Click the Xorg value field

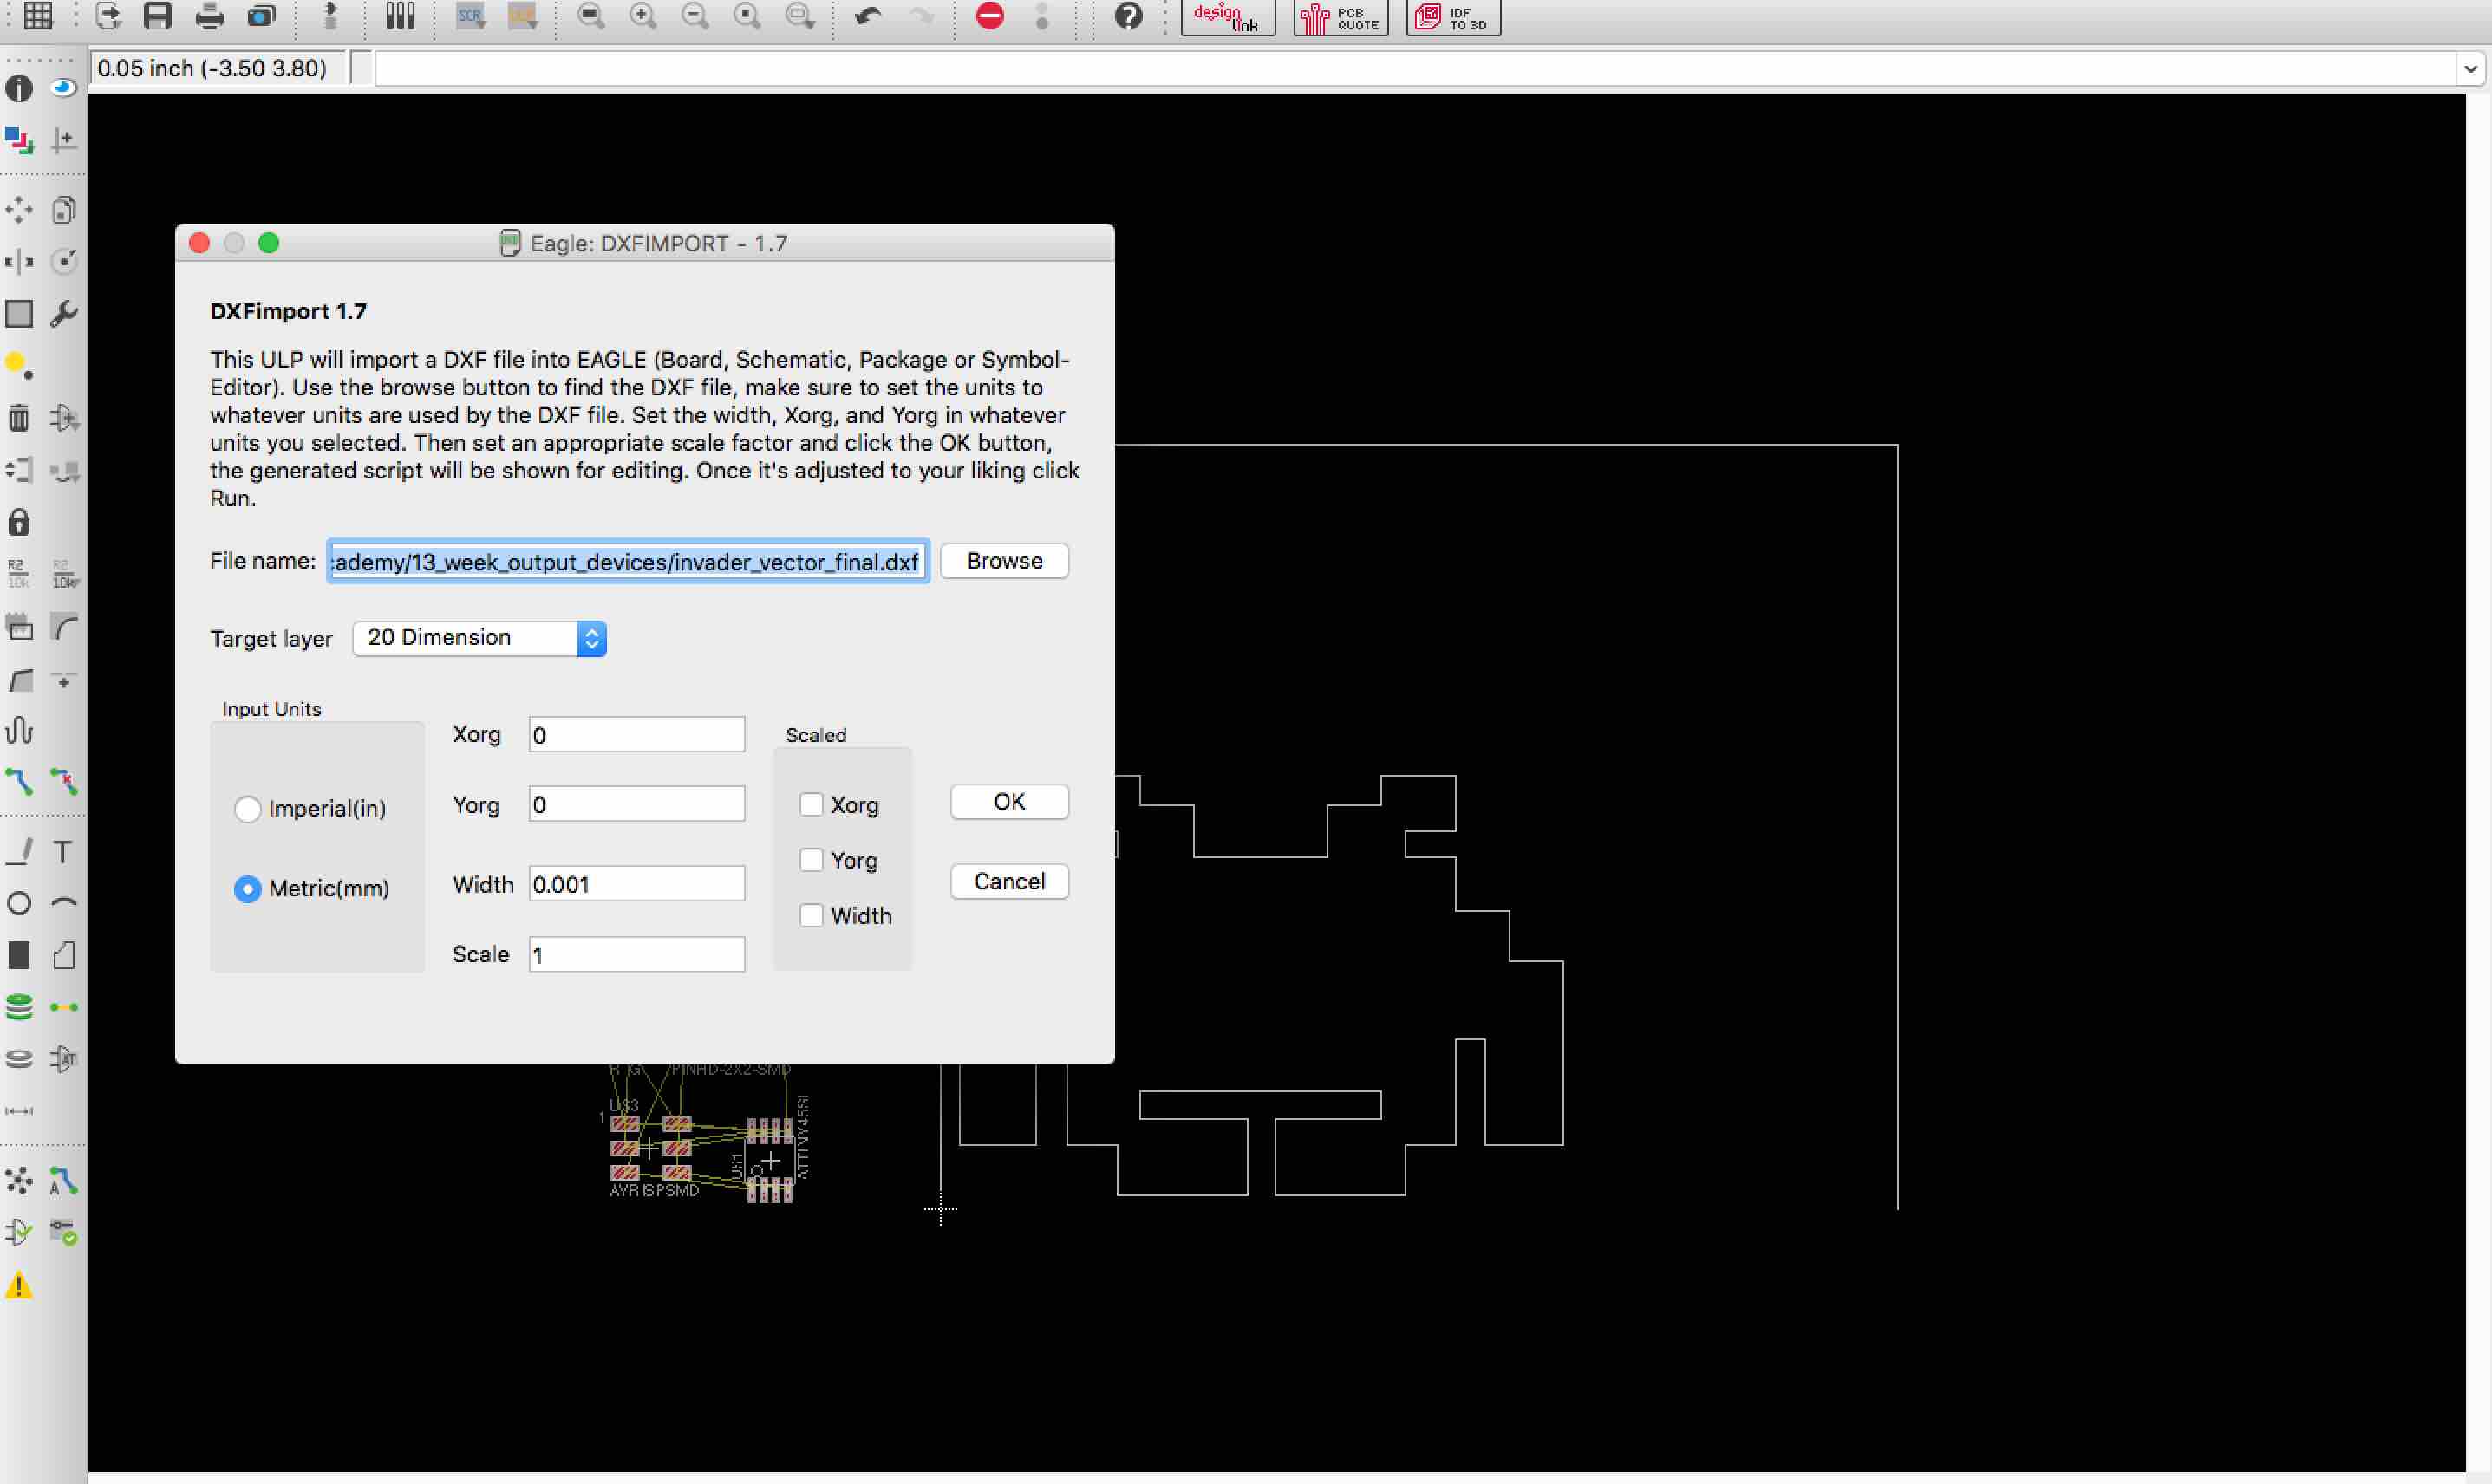point(637,735)
